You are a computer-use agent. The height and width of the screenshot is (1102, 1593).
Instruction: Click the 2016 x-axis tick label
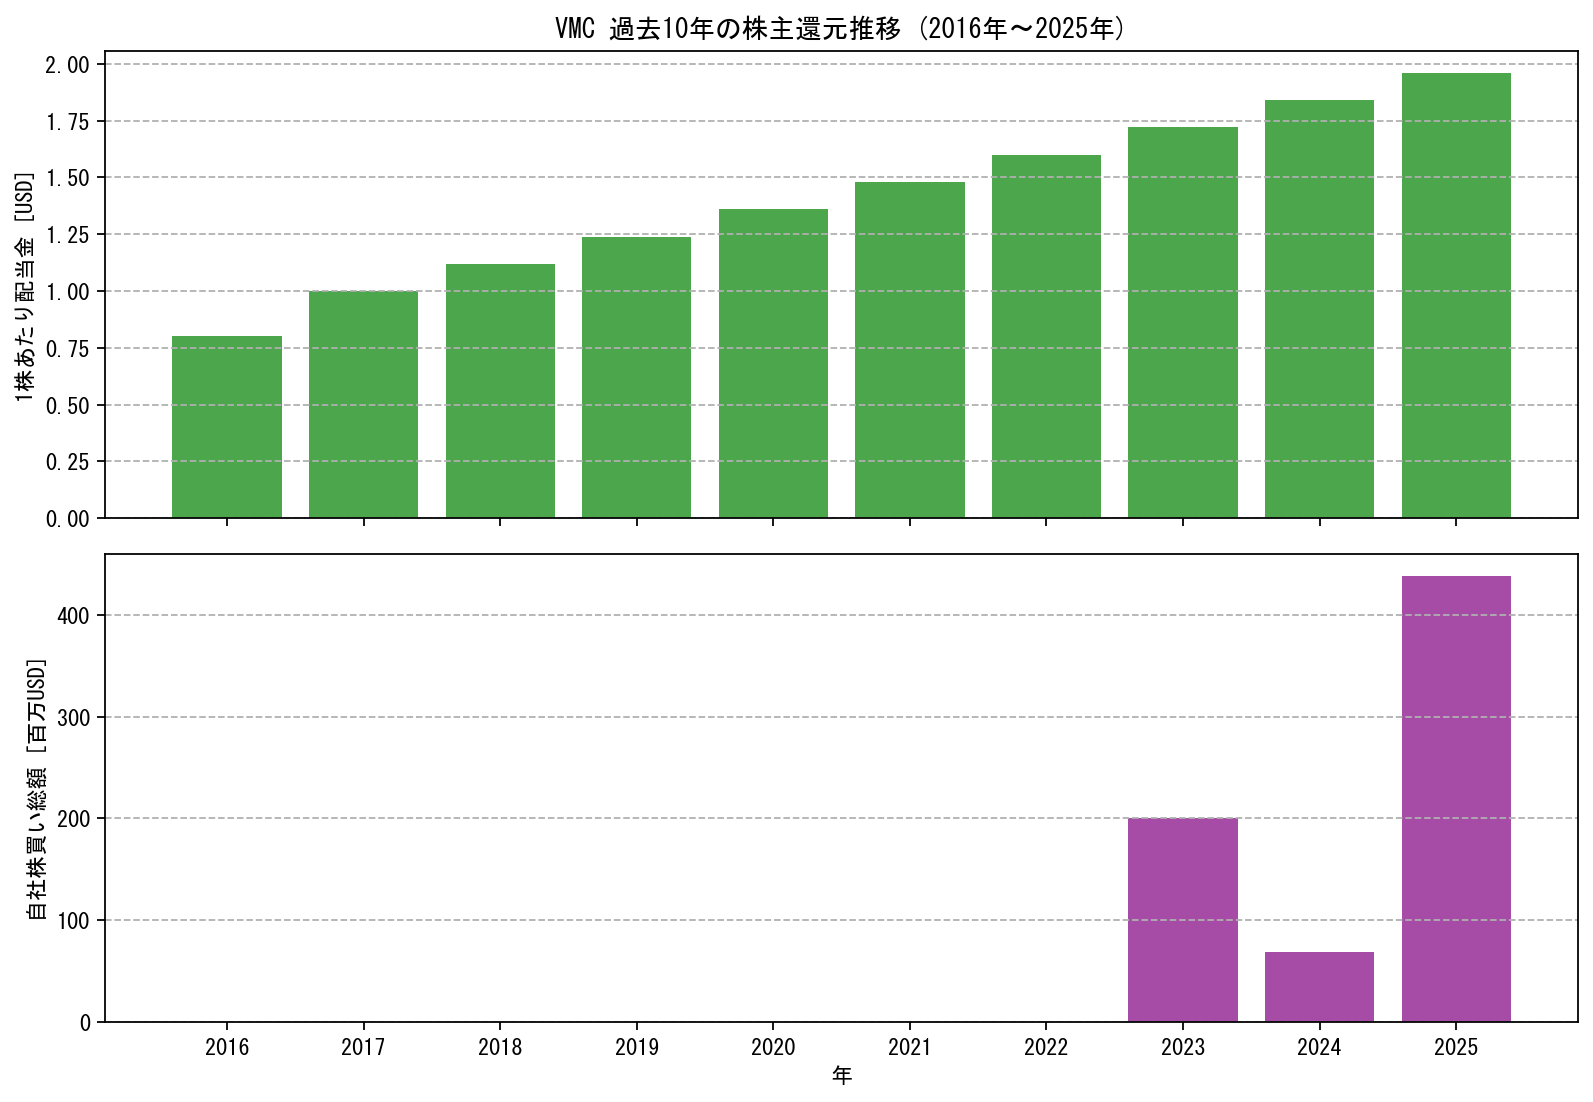click(x=227, y=1047)
